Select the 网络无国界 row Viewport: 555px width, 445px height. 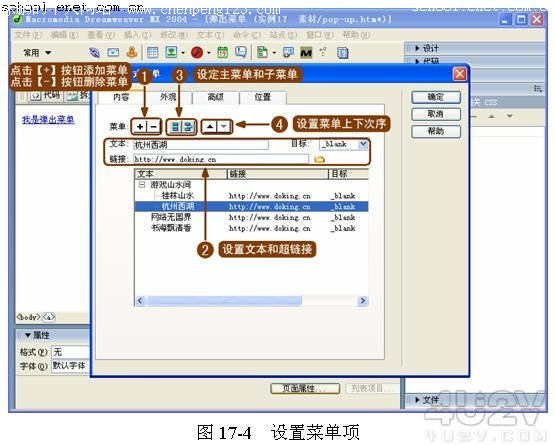[x=251, y=217]
